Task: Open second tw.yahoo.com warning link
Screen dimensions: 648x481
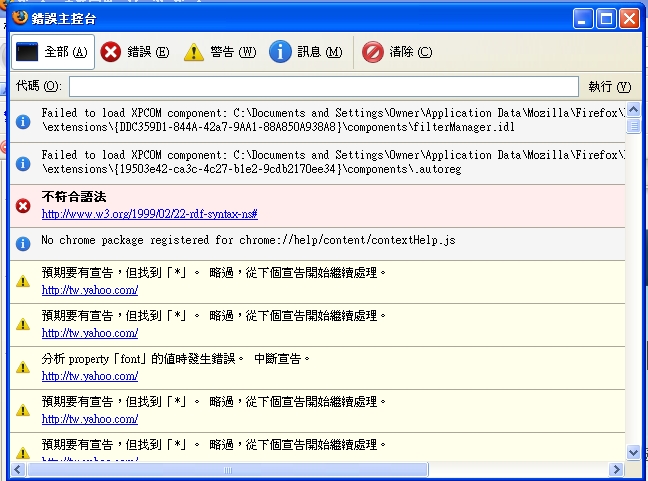Action: click(x=90, y=333)
